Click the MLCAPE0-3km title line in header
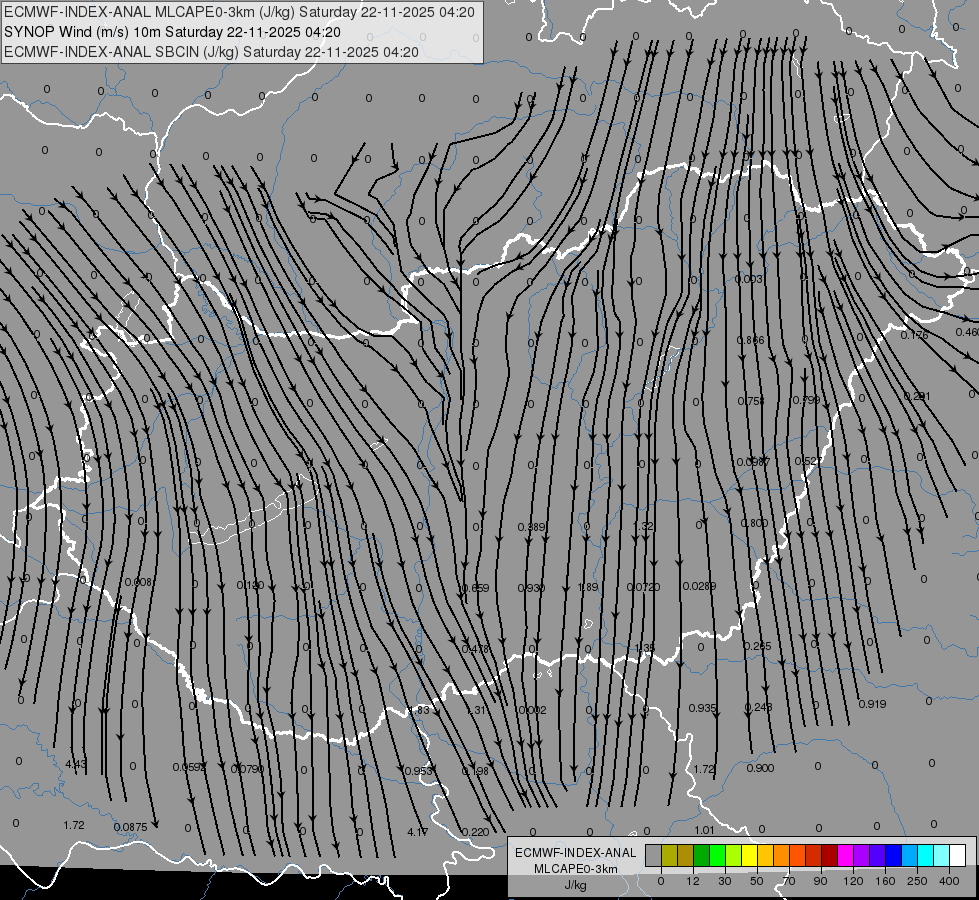 tap(239, 12)
